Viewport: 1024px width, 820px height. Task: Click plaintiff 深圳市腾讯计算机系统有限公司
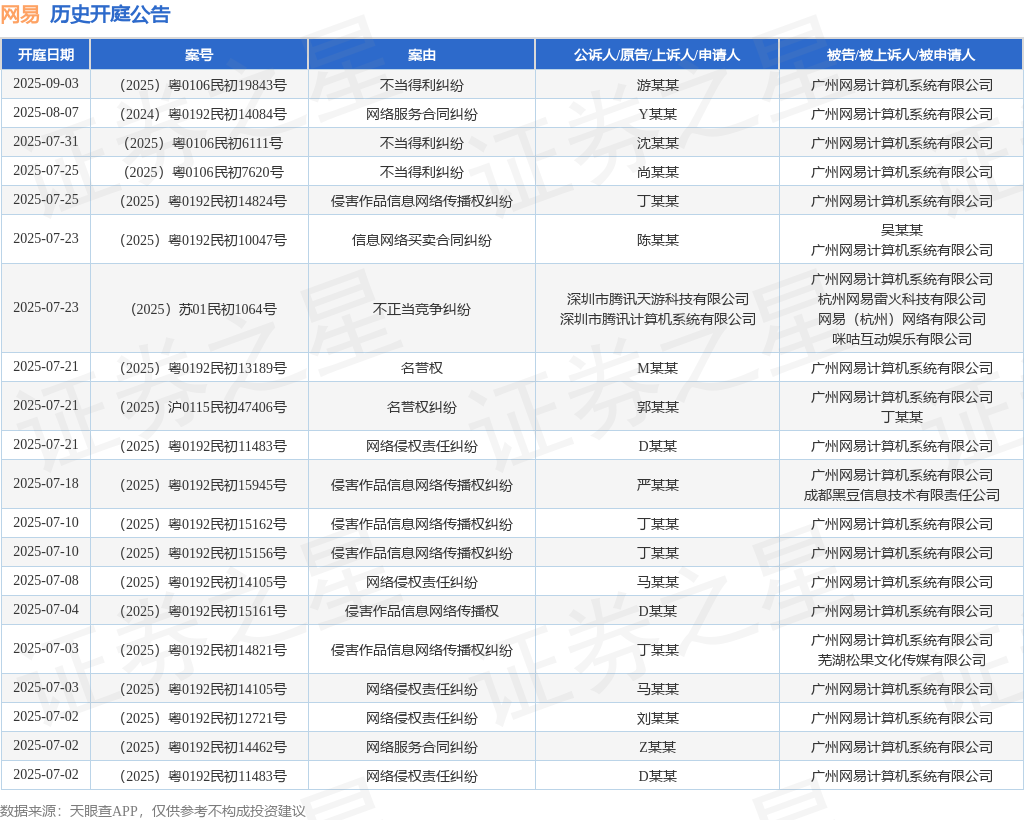[x=658, y=319]
